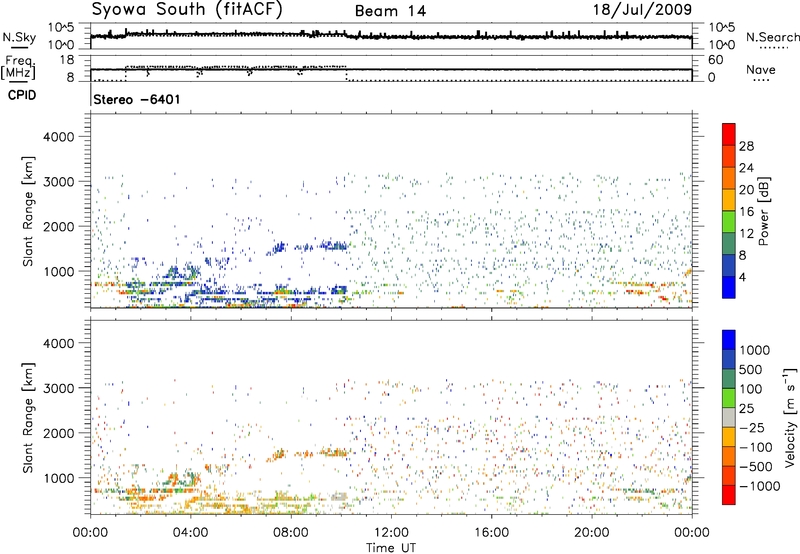The image size is (800, 554).
Task: Click the 04:00 time axis tick
Action: [191, 533]
